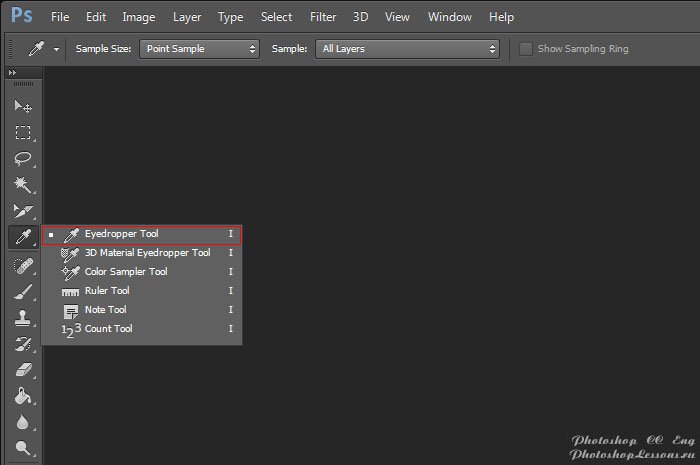Screen dimensions: 700x465
Task: Activate the Magic Wand tool
Action: [x=23, y=185]
